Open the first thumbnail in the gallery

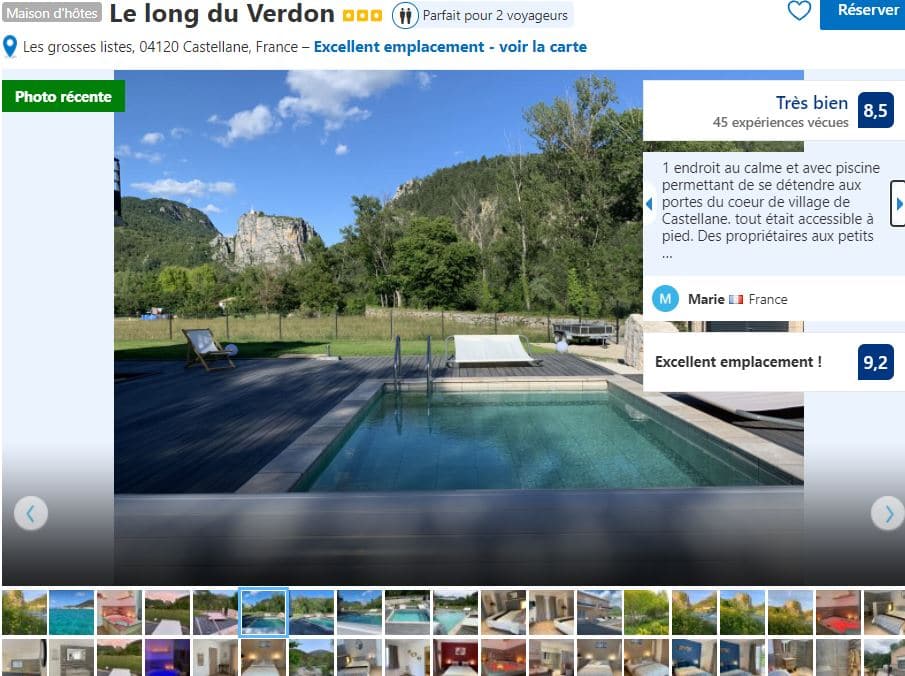click(24, 612)
